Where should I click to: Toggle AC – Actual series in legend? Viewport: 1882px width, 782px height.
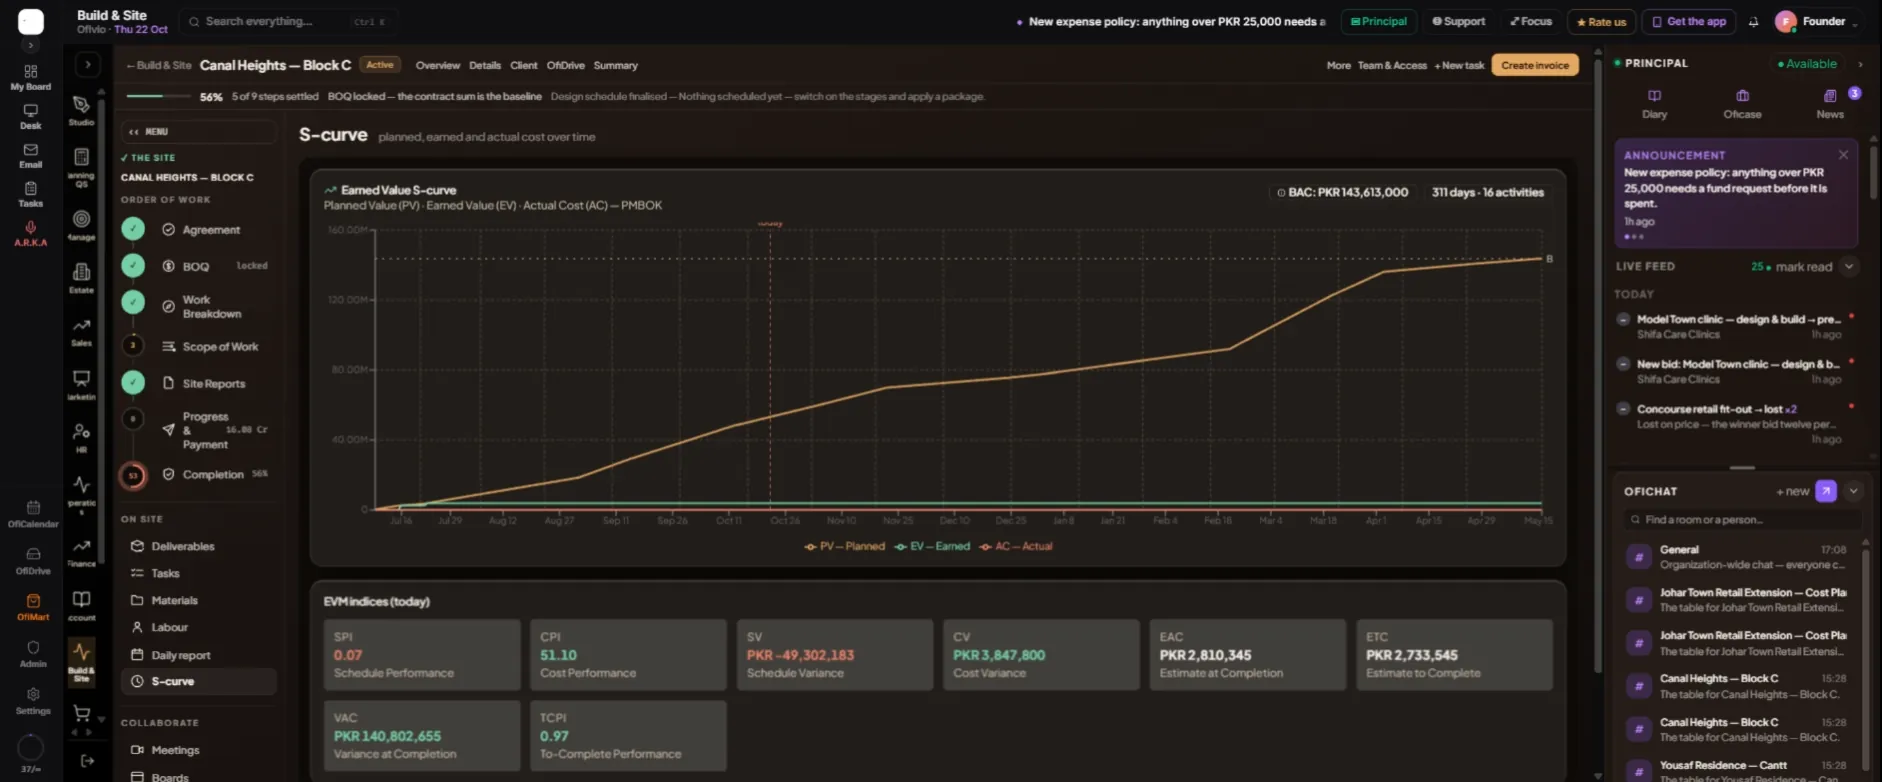click(1016, 546)
